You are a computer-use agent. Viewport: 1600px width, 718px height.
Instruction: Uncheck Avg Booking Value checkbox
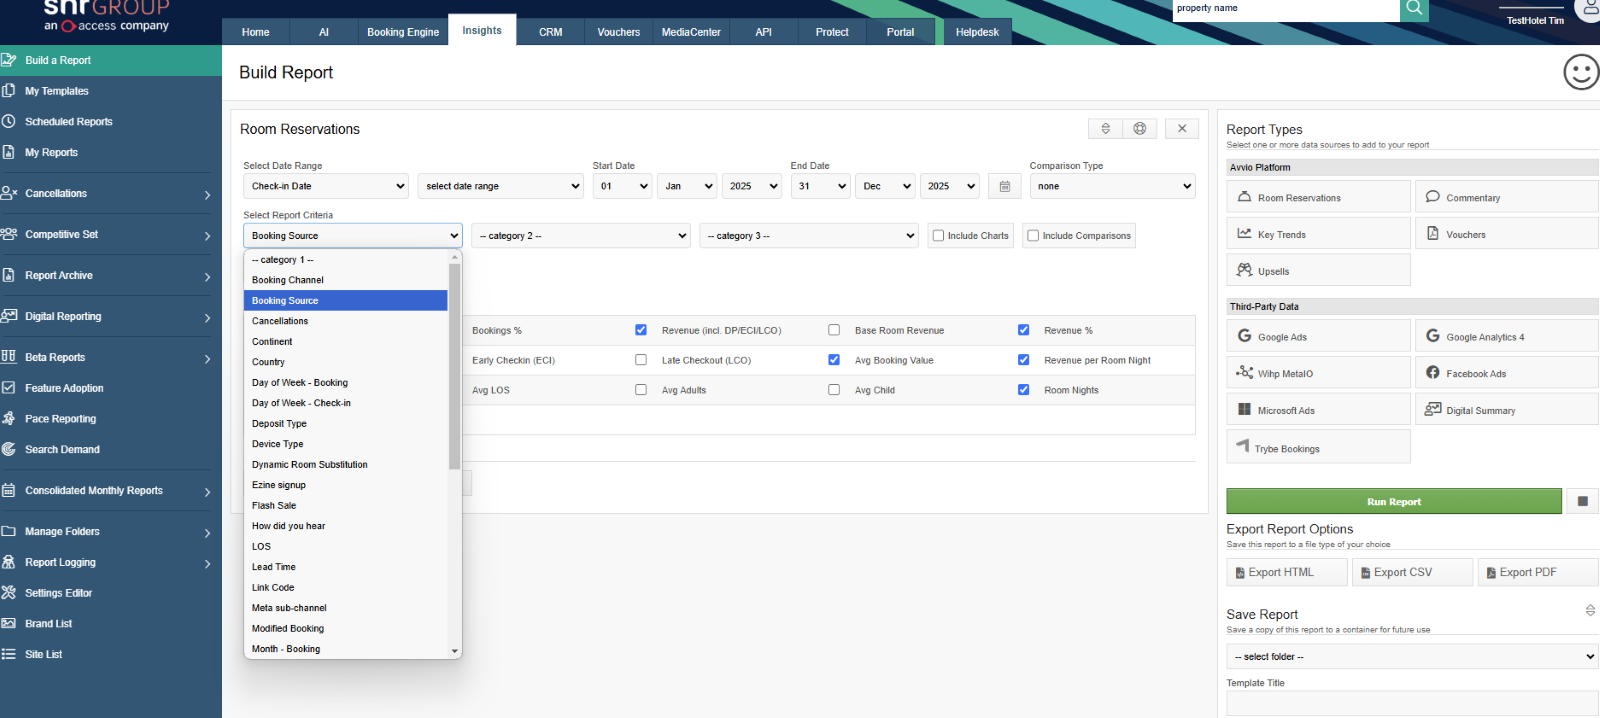[x=834, y=360]
